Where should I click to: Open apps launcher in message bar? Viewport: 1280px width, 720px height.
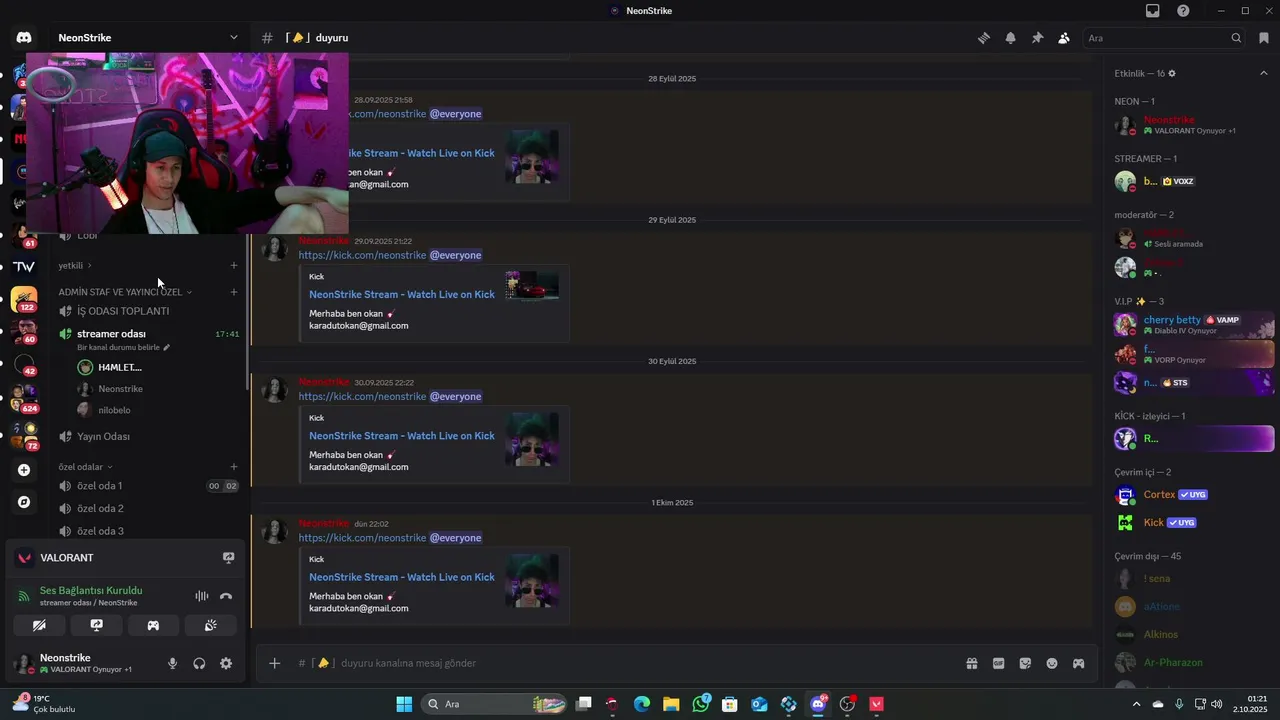point(1079,663)
